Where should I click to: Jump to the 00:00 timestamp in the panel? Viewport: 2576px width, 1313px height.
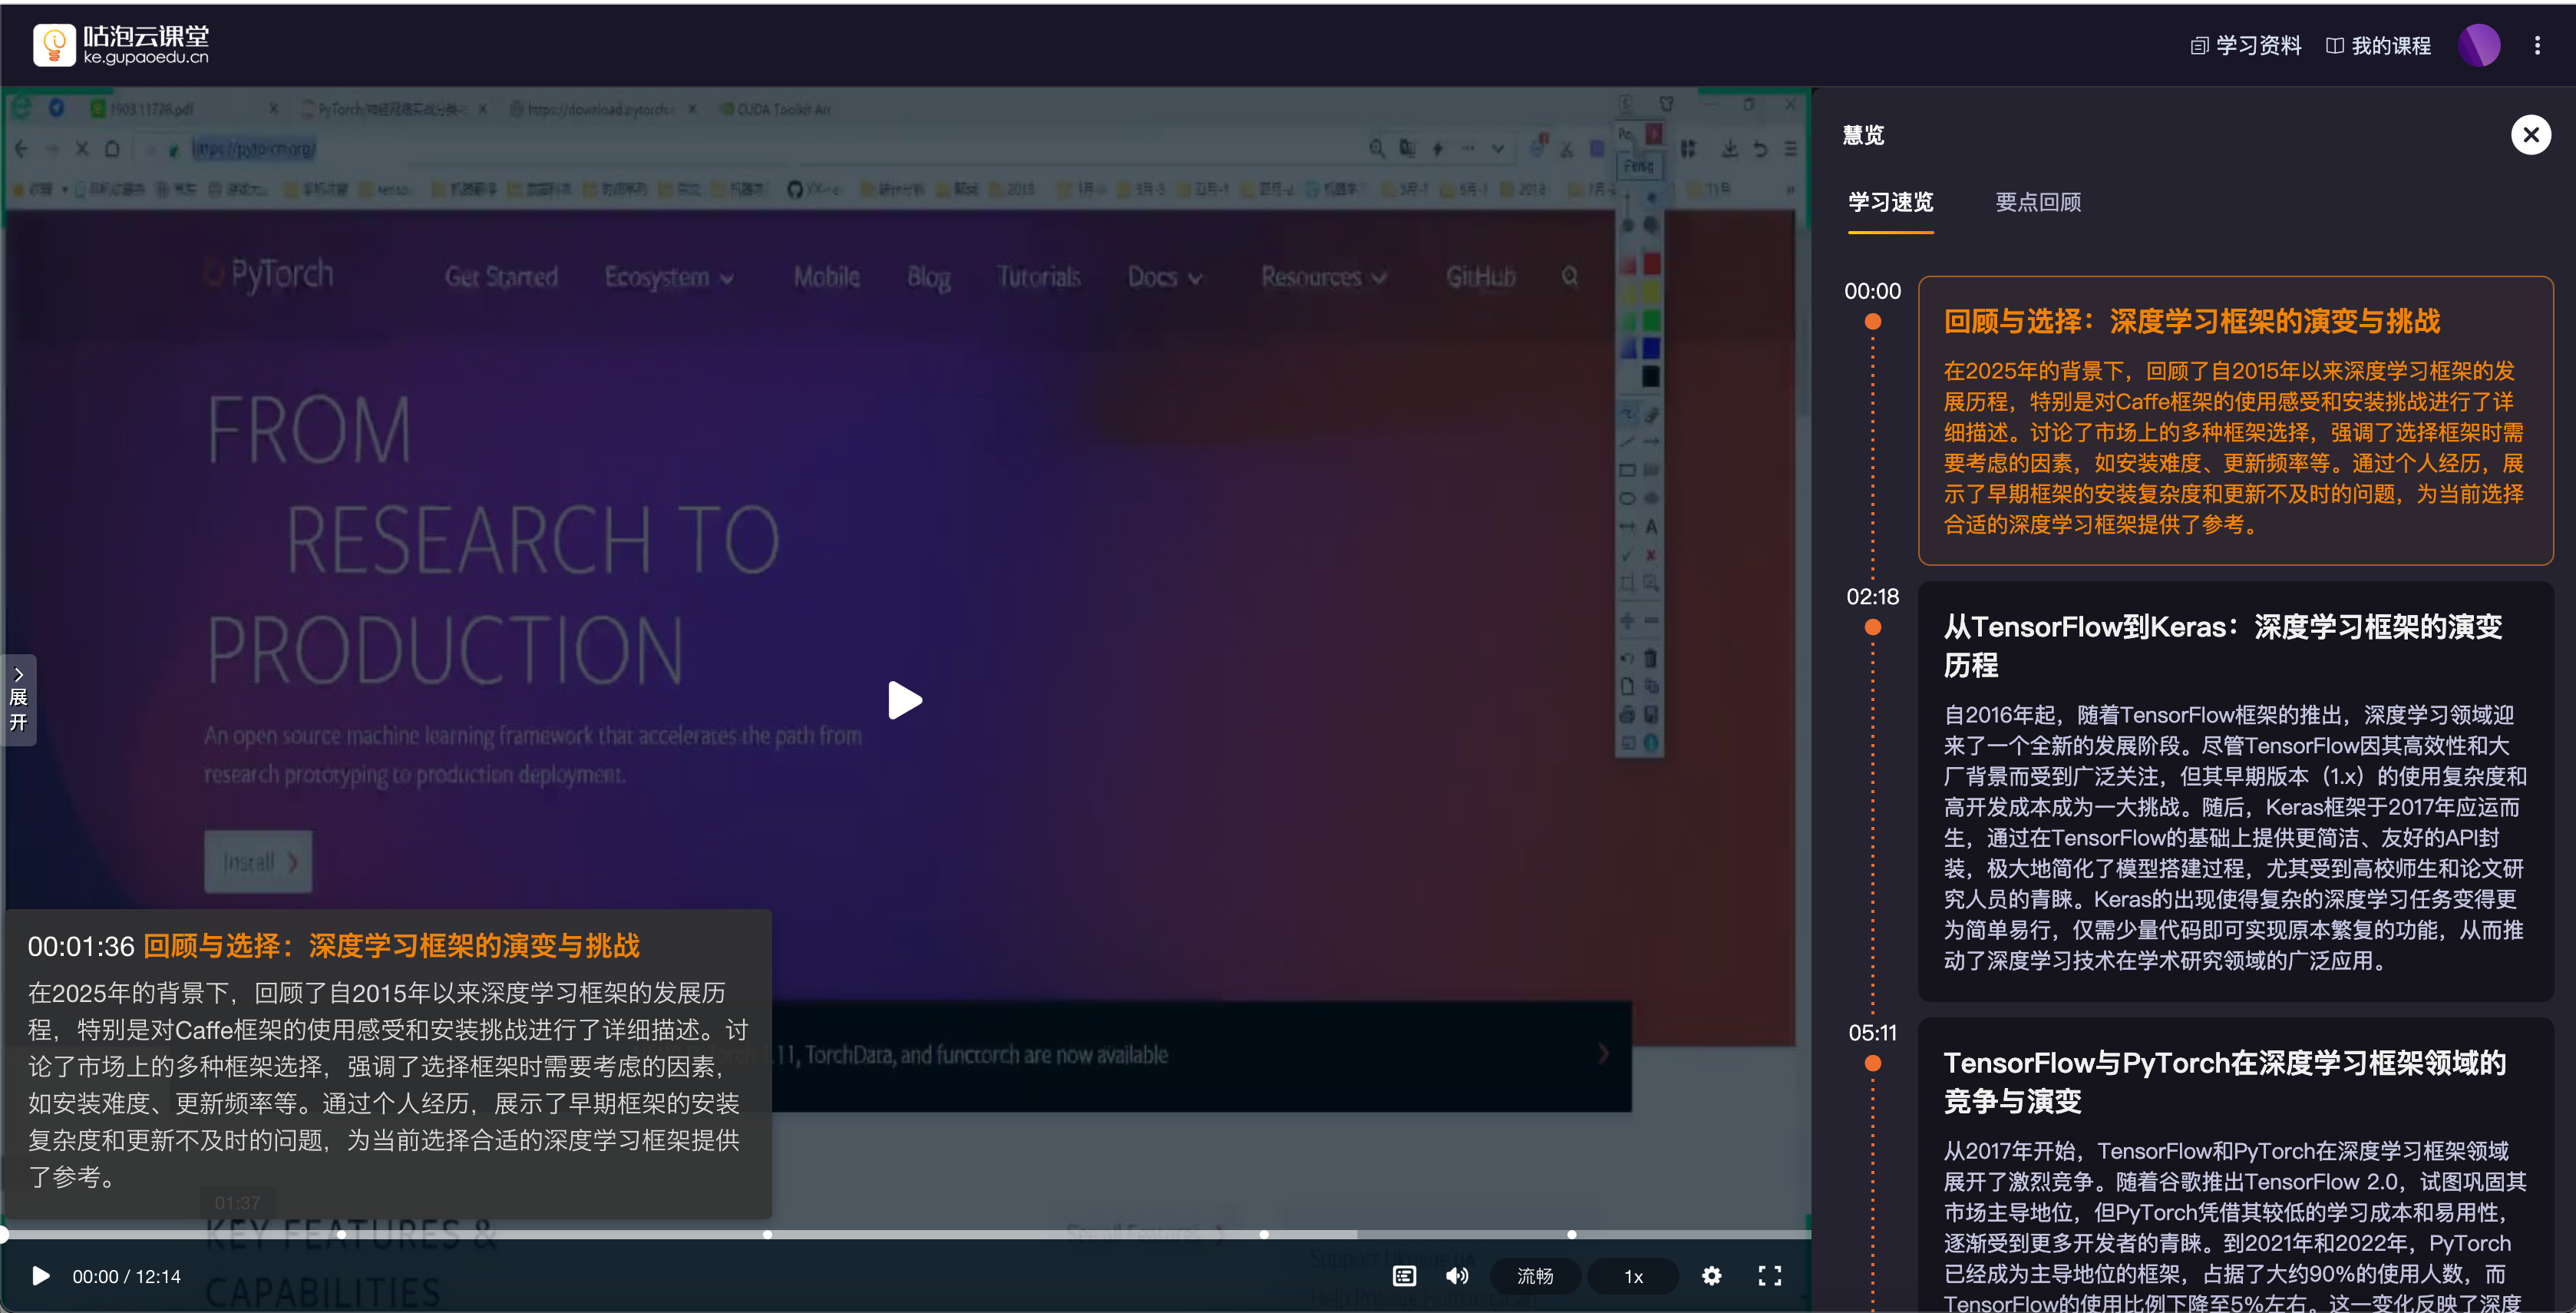tap(1872, 291)
